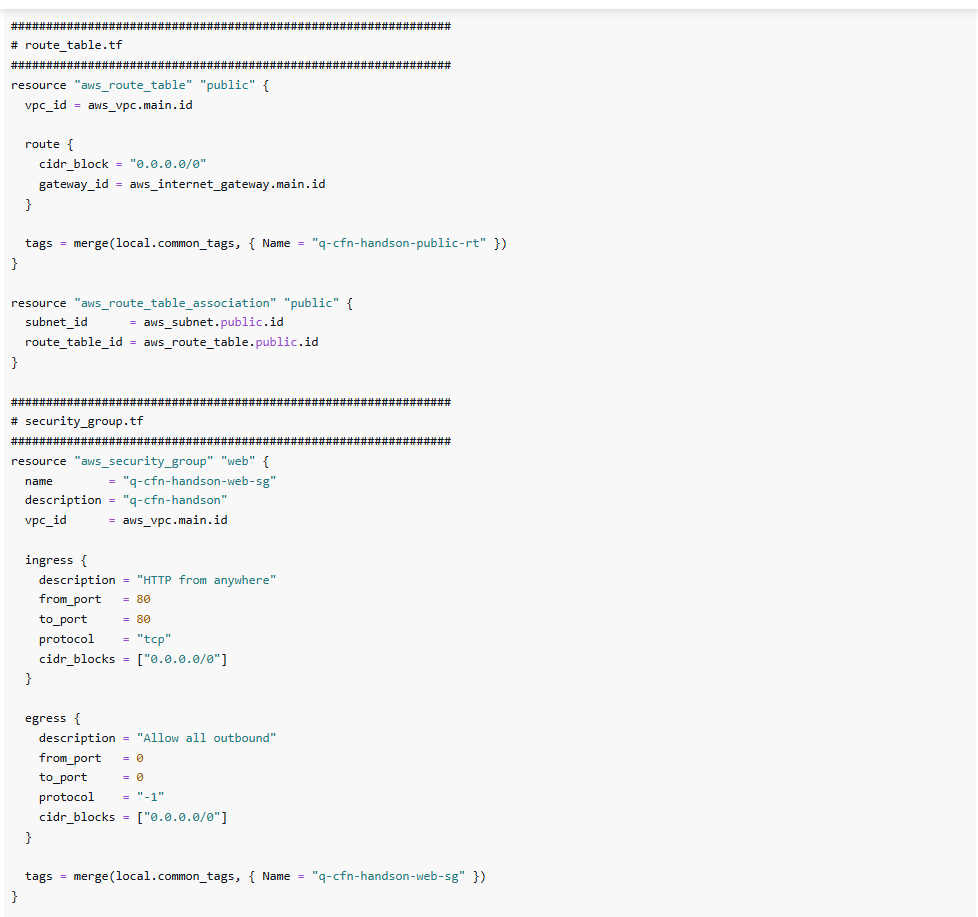The height and width of the screenshot is (917, 978).
Task: Click the subnet_id attribute name
Action: [56, 323]
